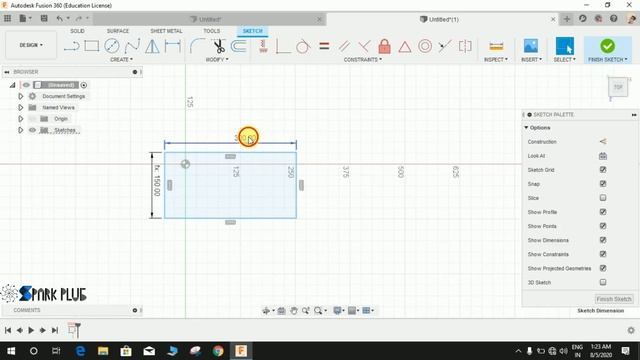The height and width of the screenshot is (360, 640).
Task: Apply the Equal constraint
Action: coord(324,46)
